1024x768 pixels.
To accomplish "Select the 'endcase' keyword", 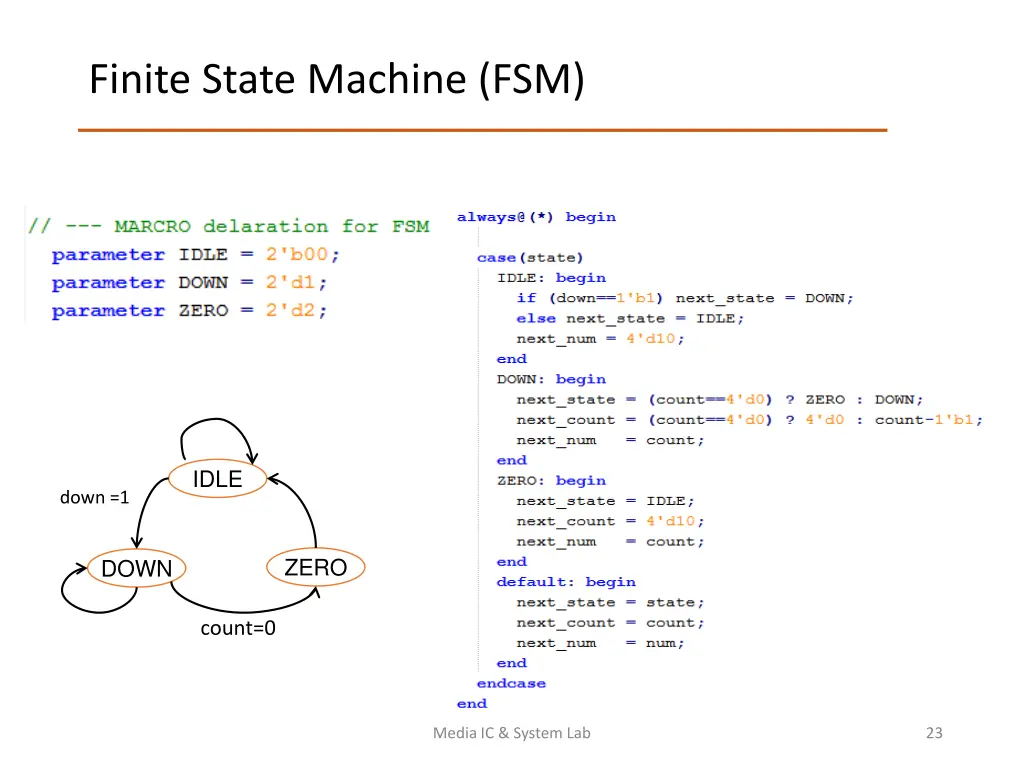I will [x=511, y=683].
